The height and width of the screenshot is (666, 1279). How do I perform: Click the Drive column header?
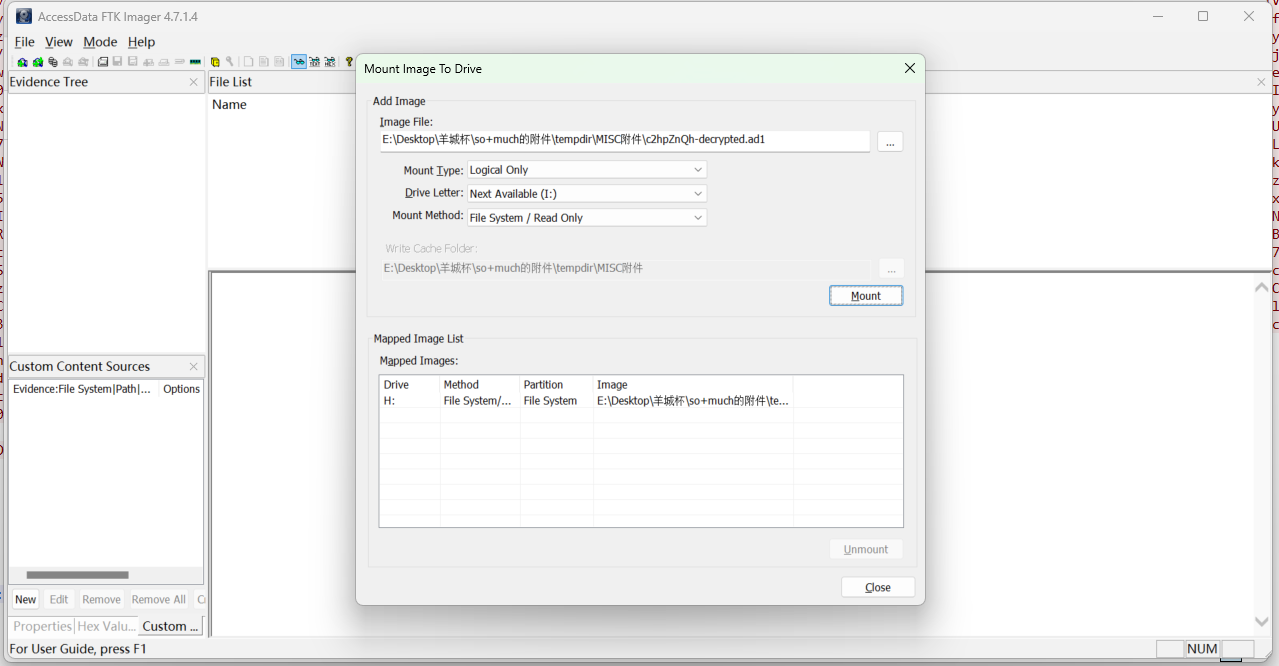(410, 385)
